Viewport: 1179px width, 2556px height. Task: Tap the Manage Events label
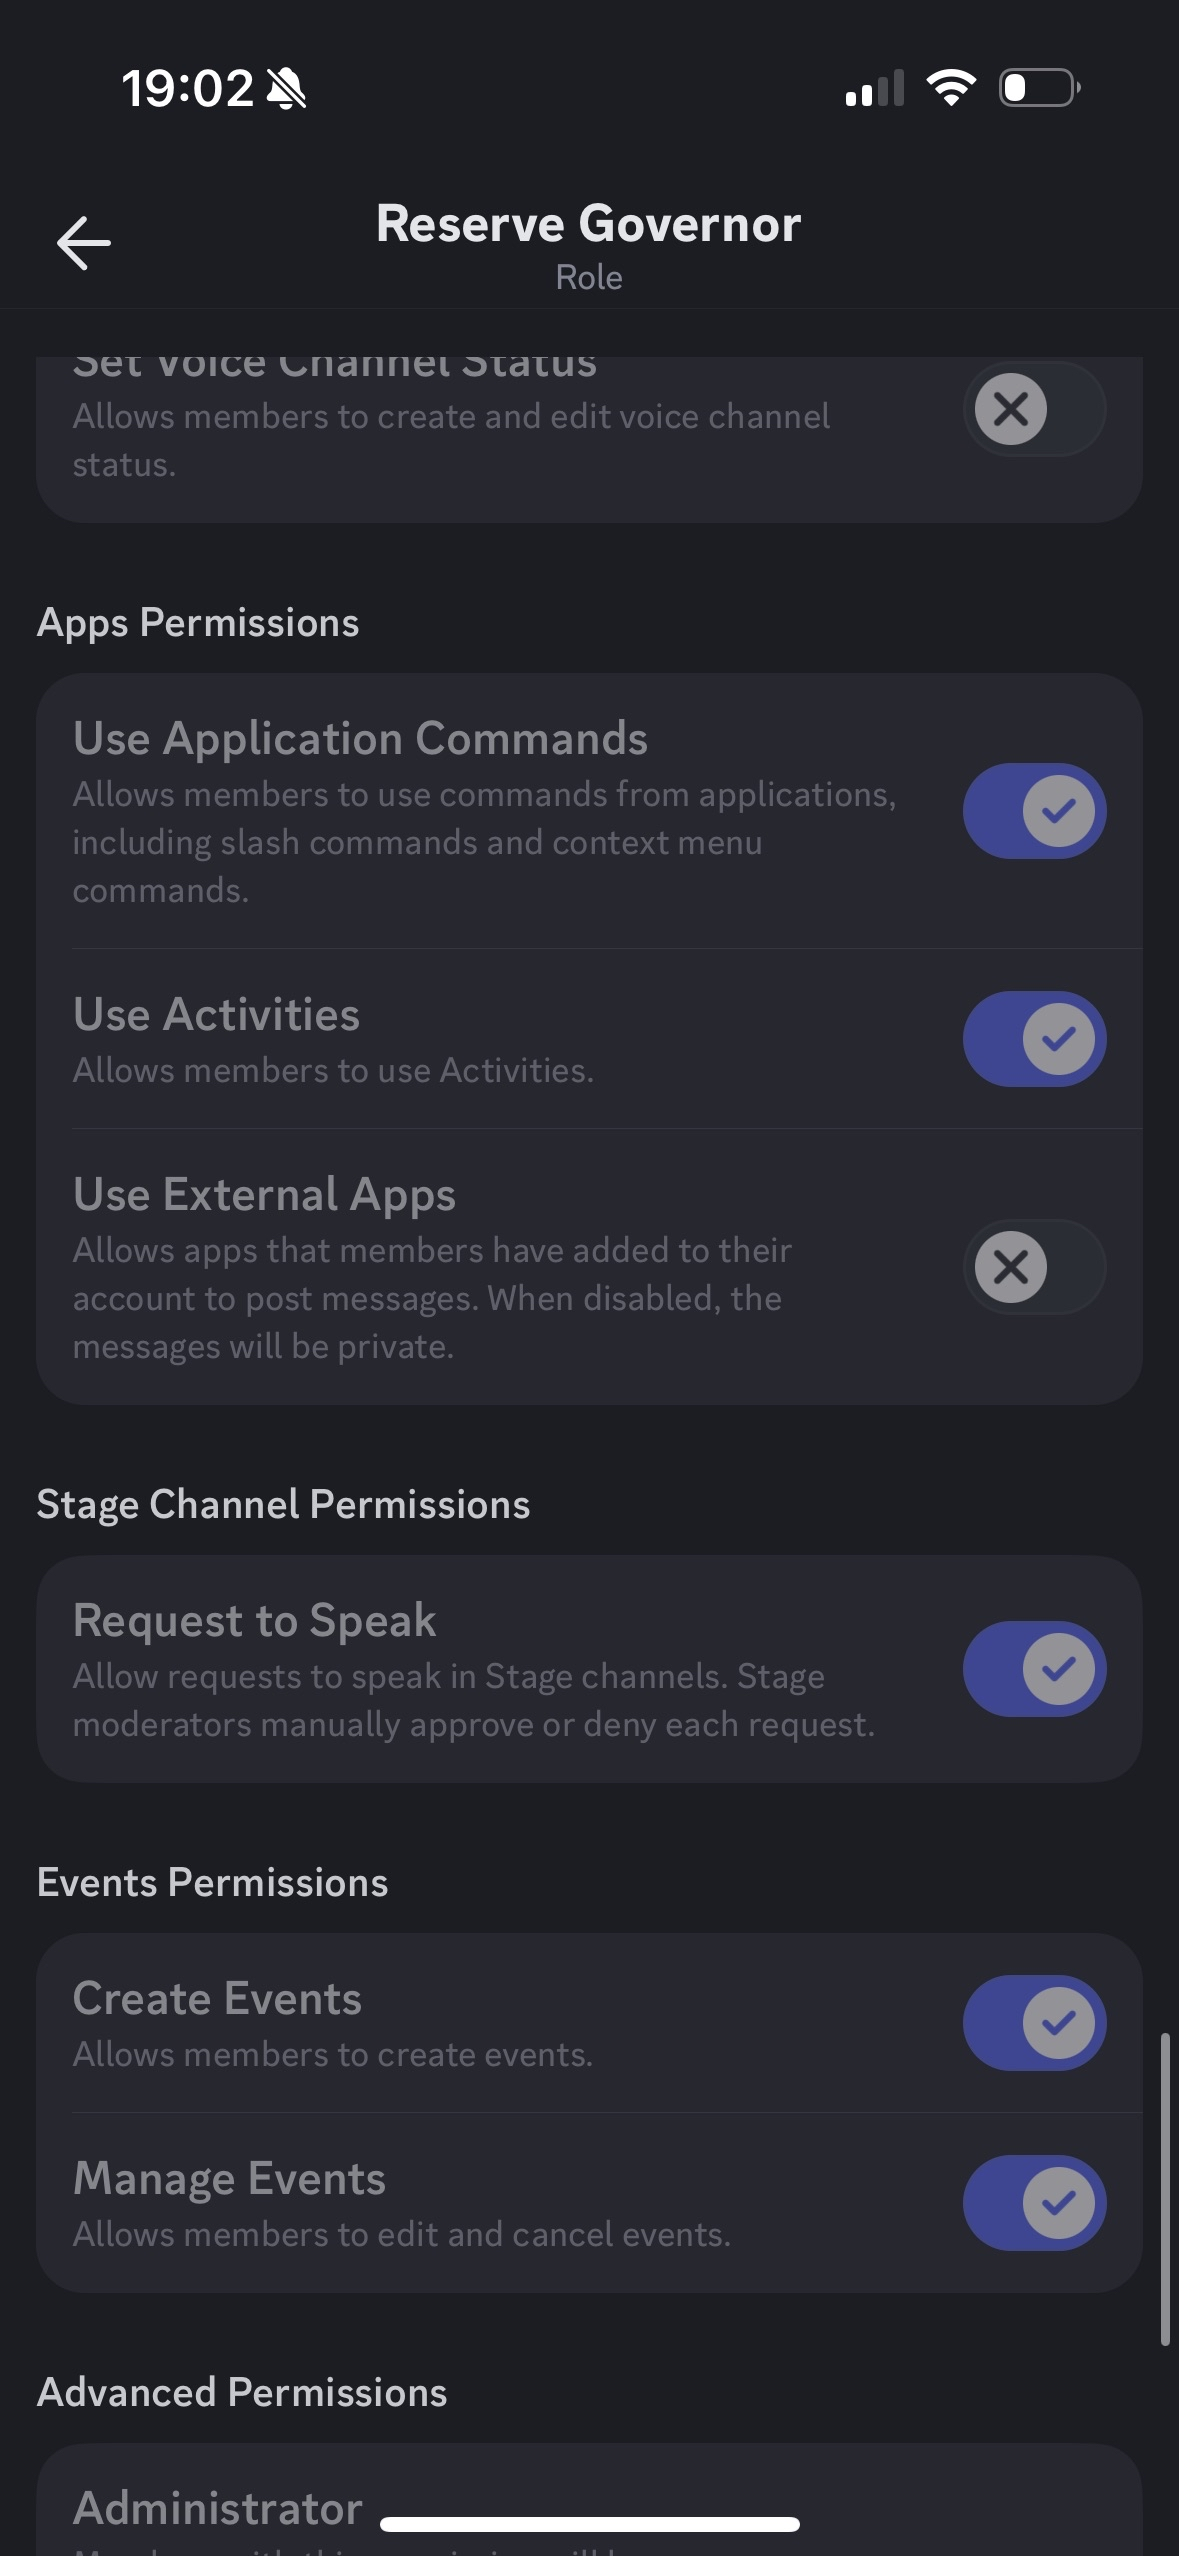[x=229, y=2179]
